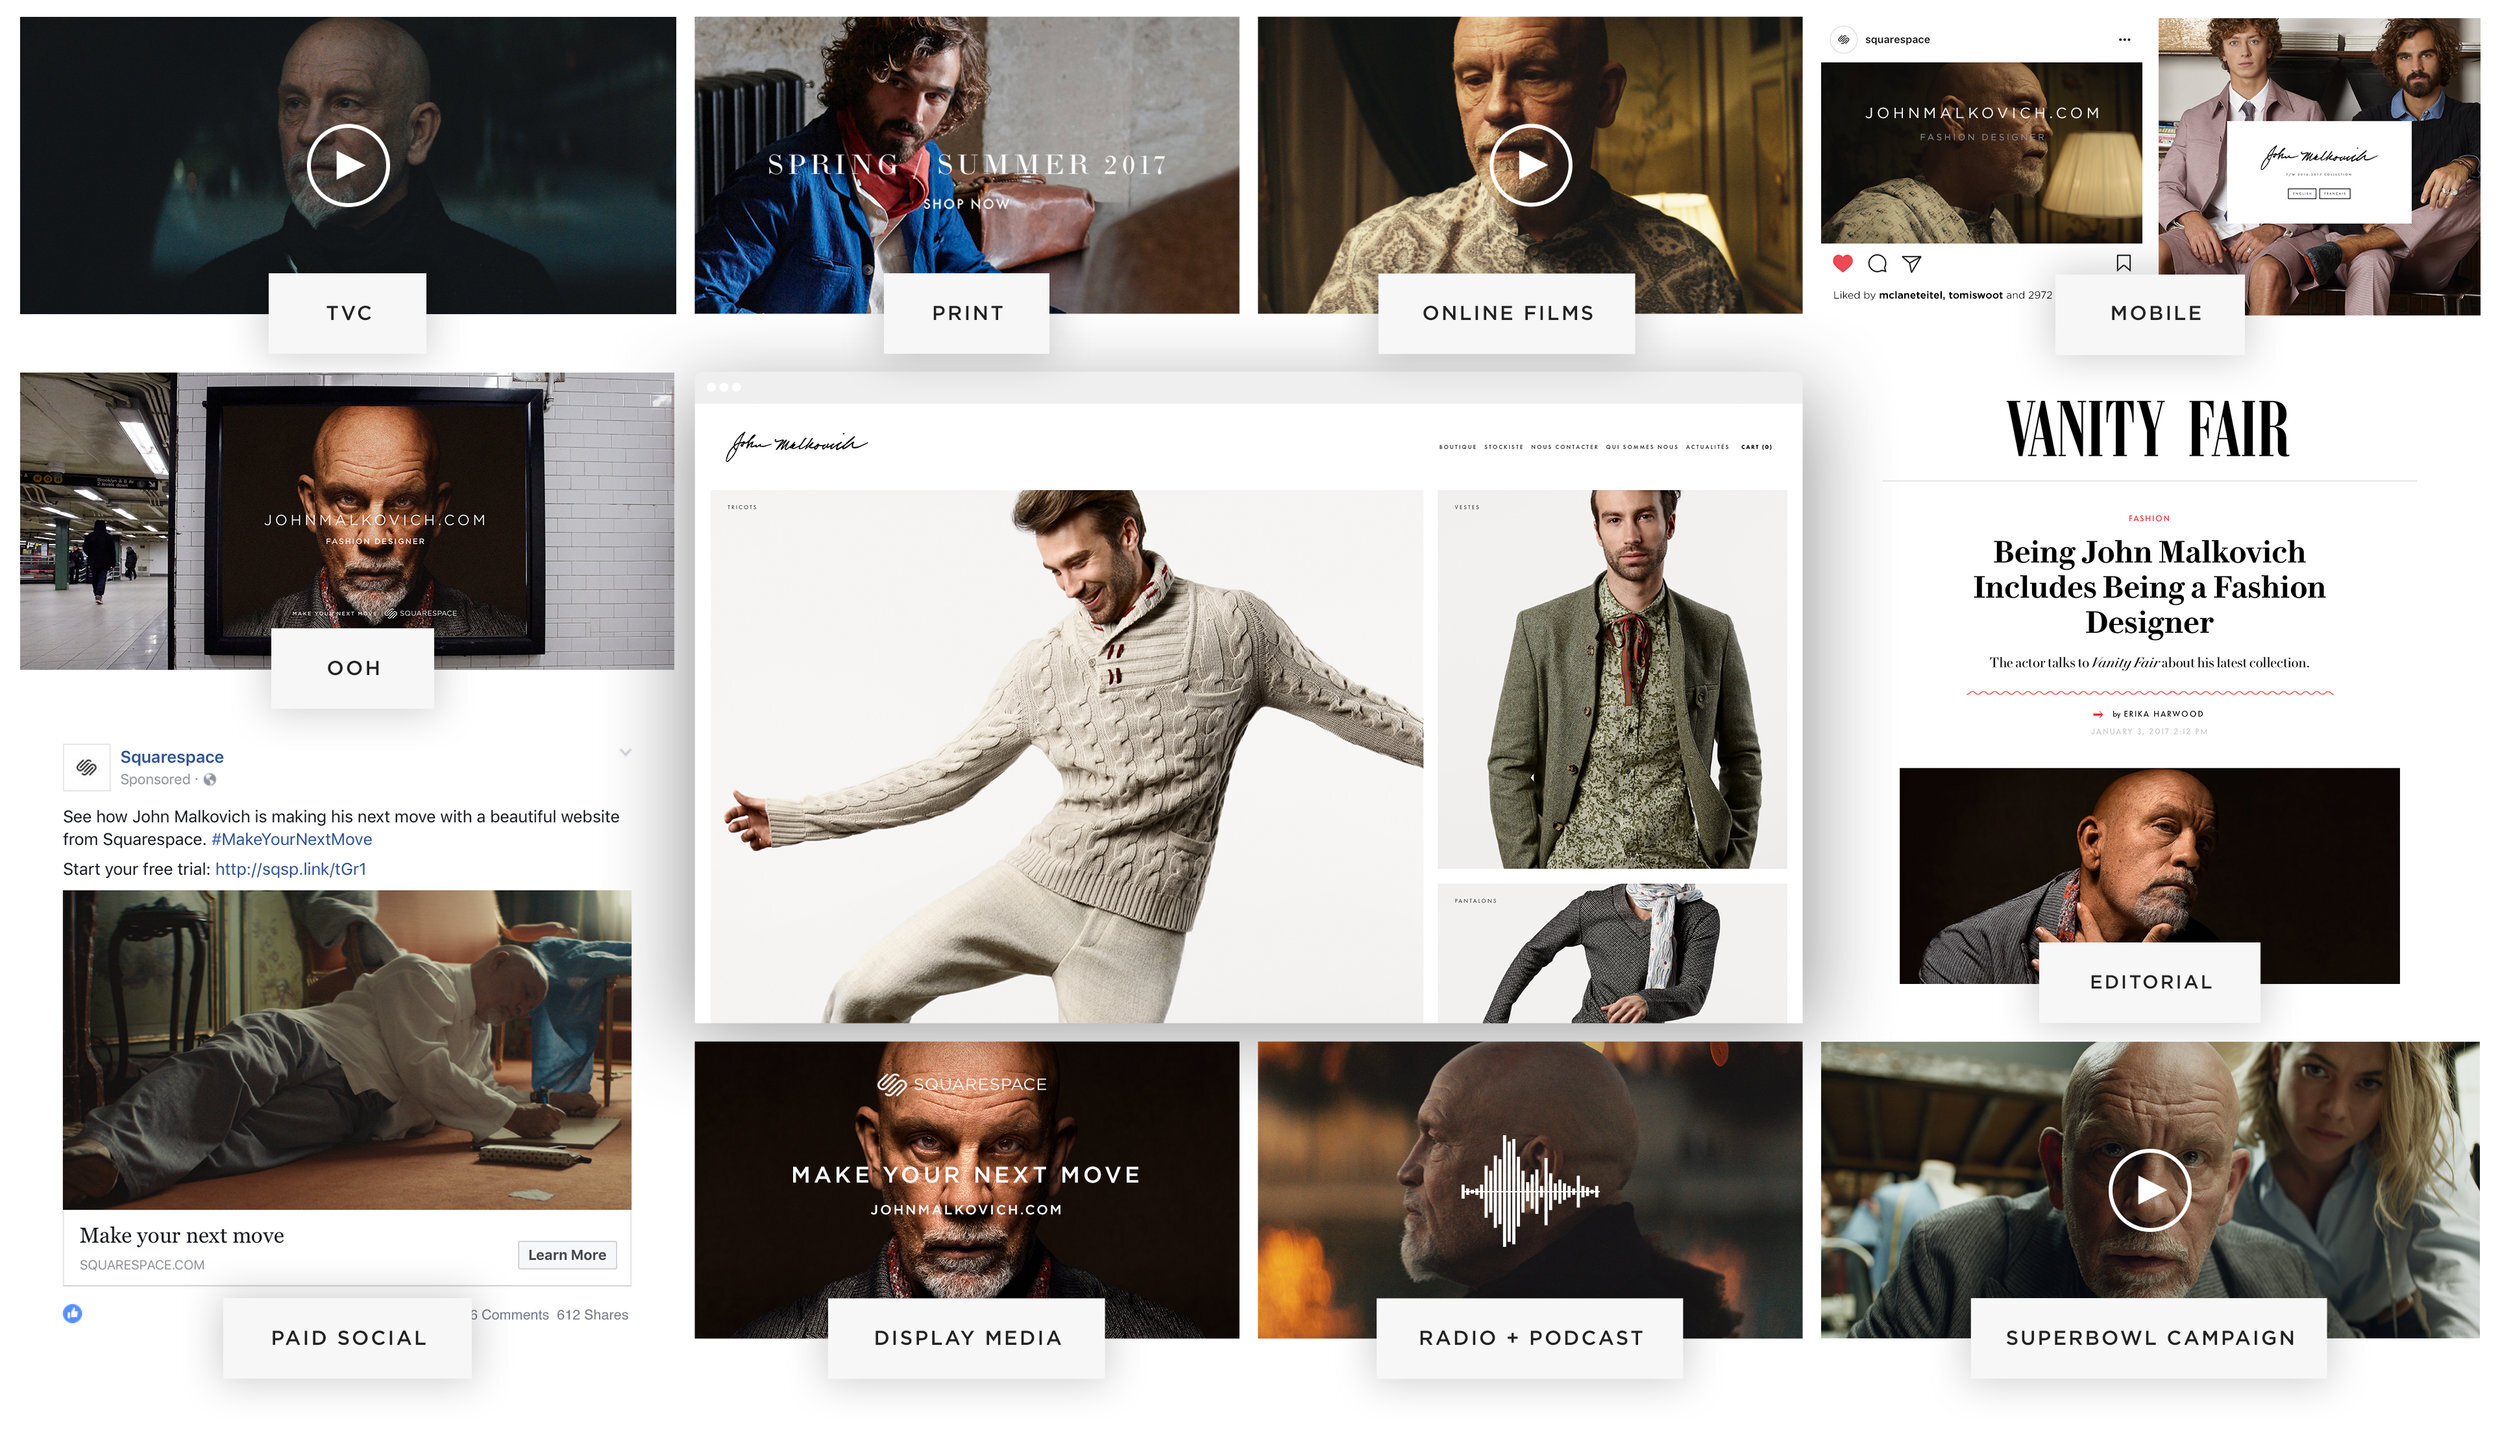This screenshot has width=2500, height=1450.
Task: Click the Spring / Summer 2017 headline
Action: click(x=967, y=164)
